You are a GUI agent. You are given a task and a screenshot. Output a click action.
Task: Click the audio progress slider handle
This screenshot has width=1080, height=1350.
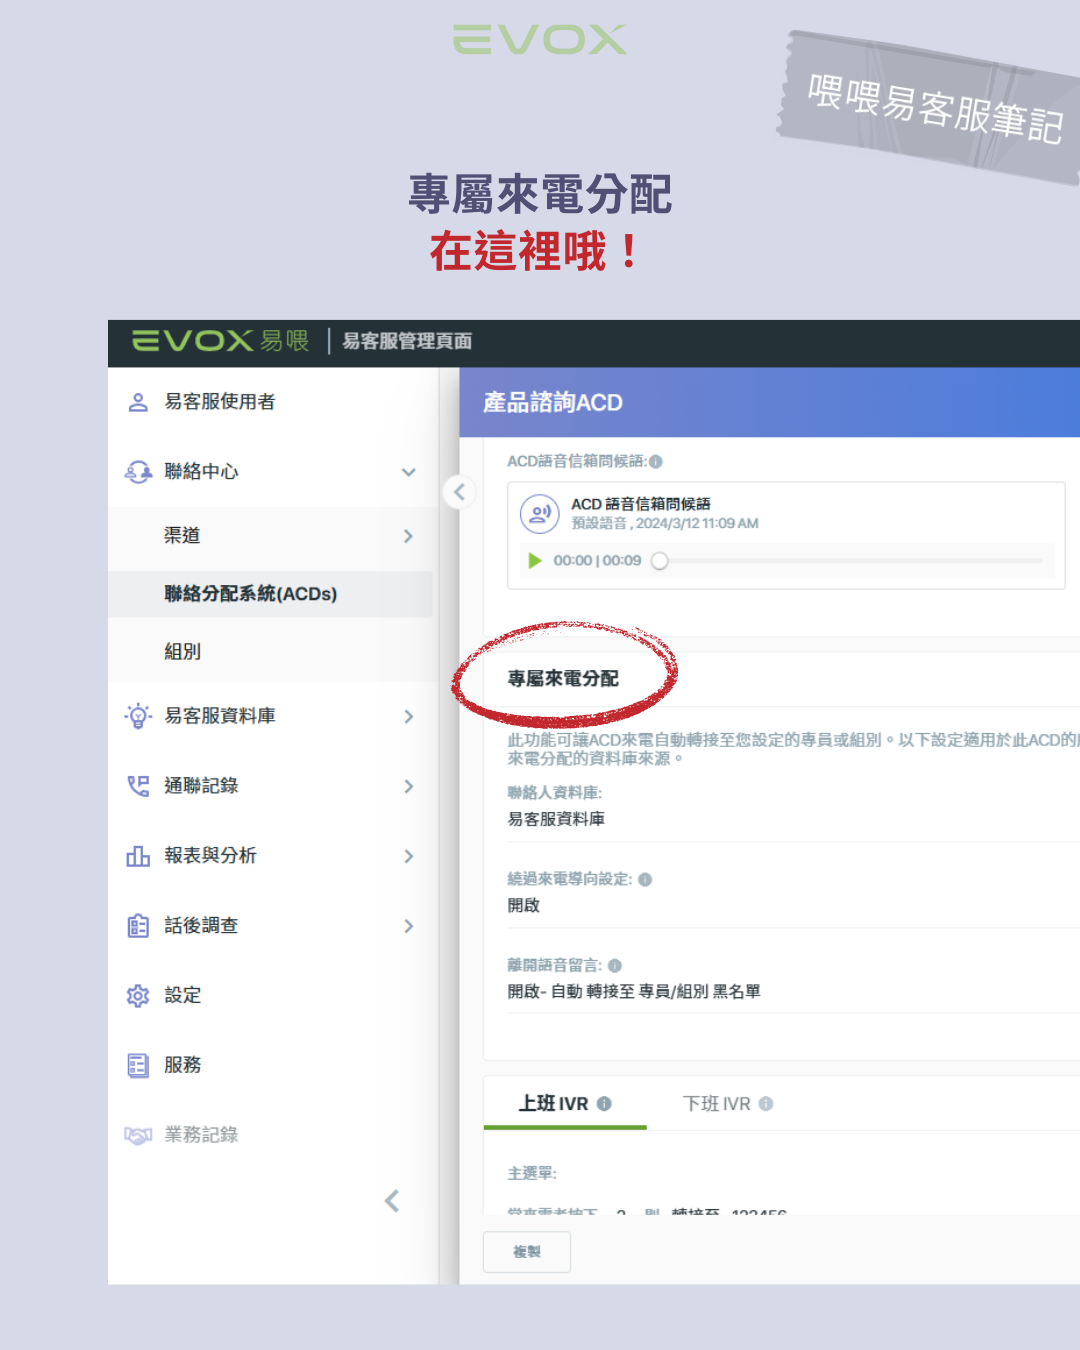659,561
